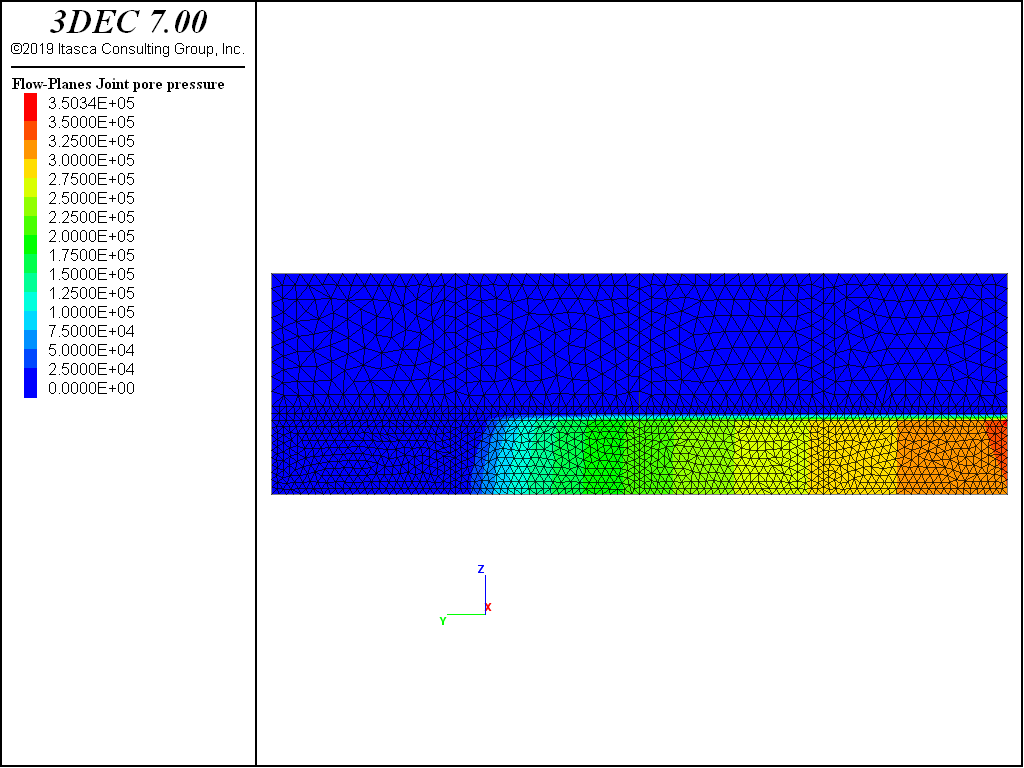
Task: Click legend value 5.0000E+04
Action: 91,349
